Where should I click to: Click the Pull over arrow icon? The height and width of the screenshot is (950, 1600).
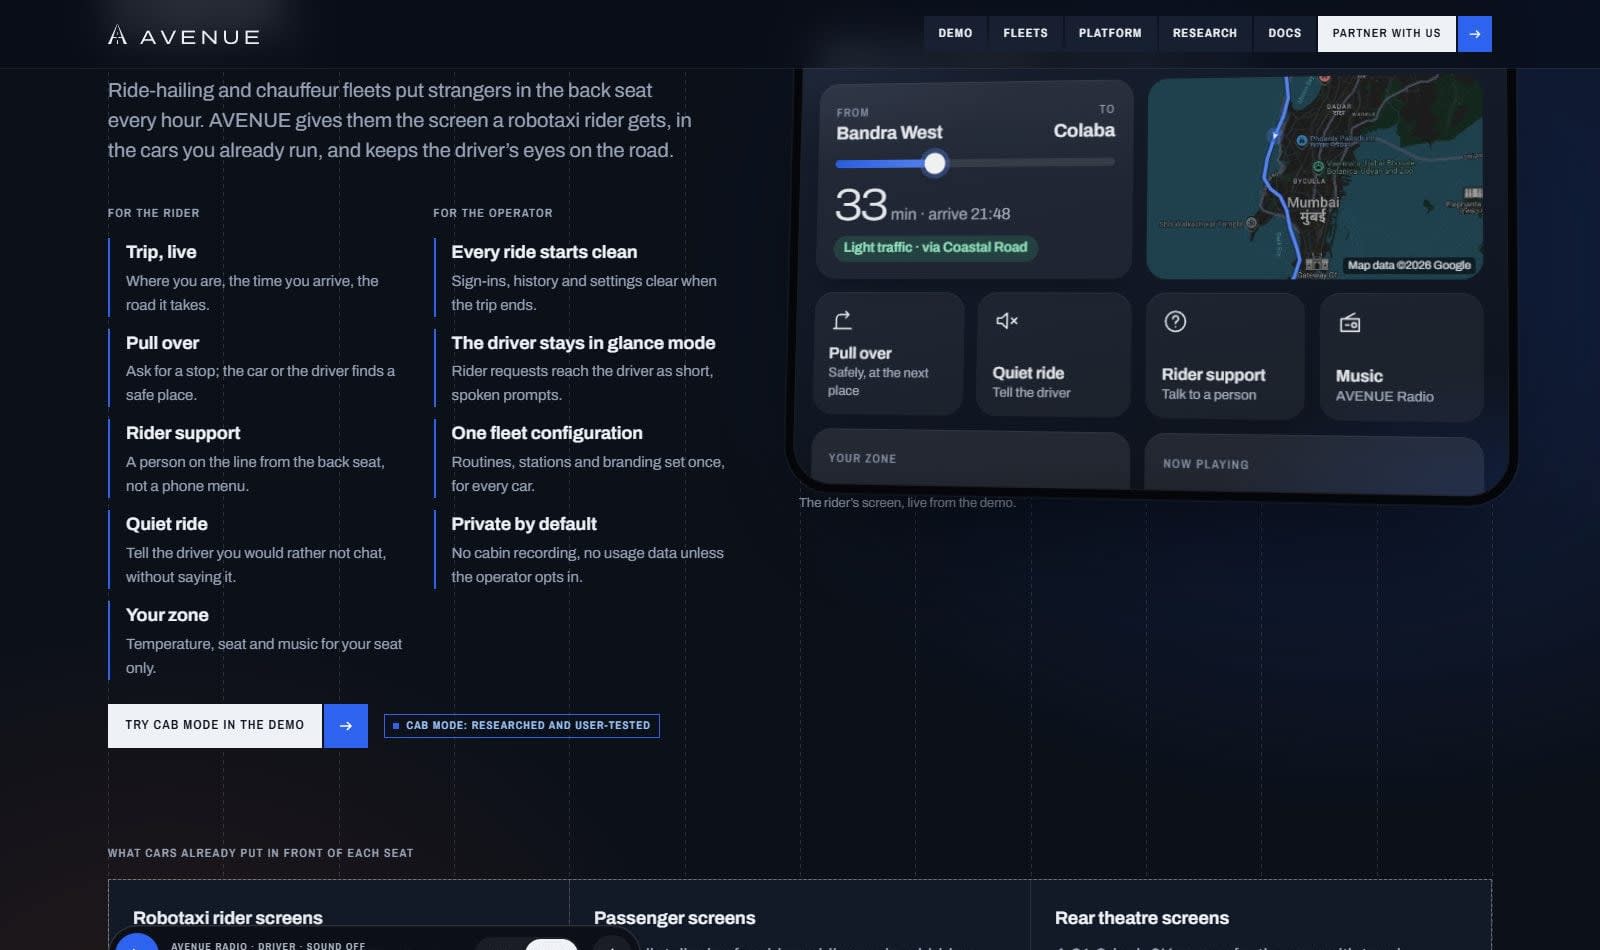click(843, 320)
